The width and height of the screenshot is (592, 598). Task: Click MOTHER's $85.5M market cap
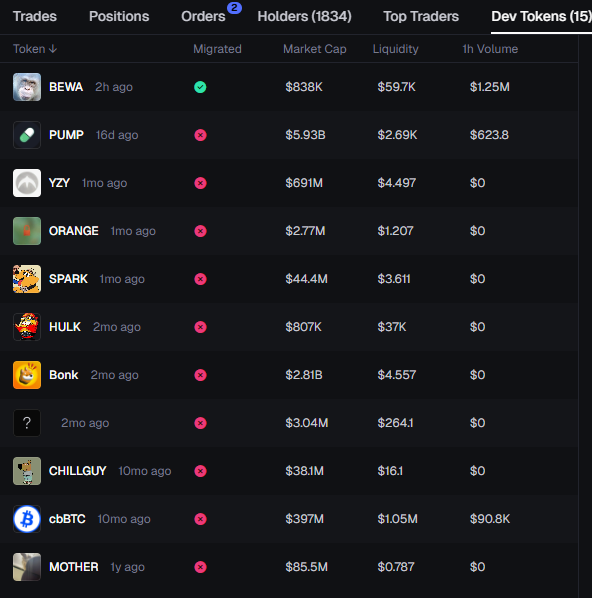click(307, 567)
